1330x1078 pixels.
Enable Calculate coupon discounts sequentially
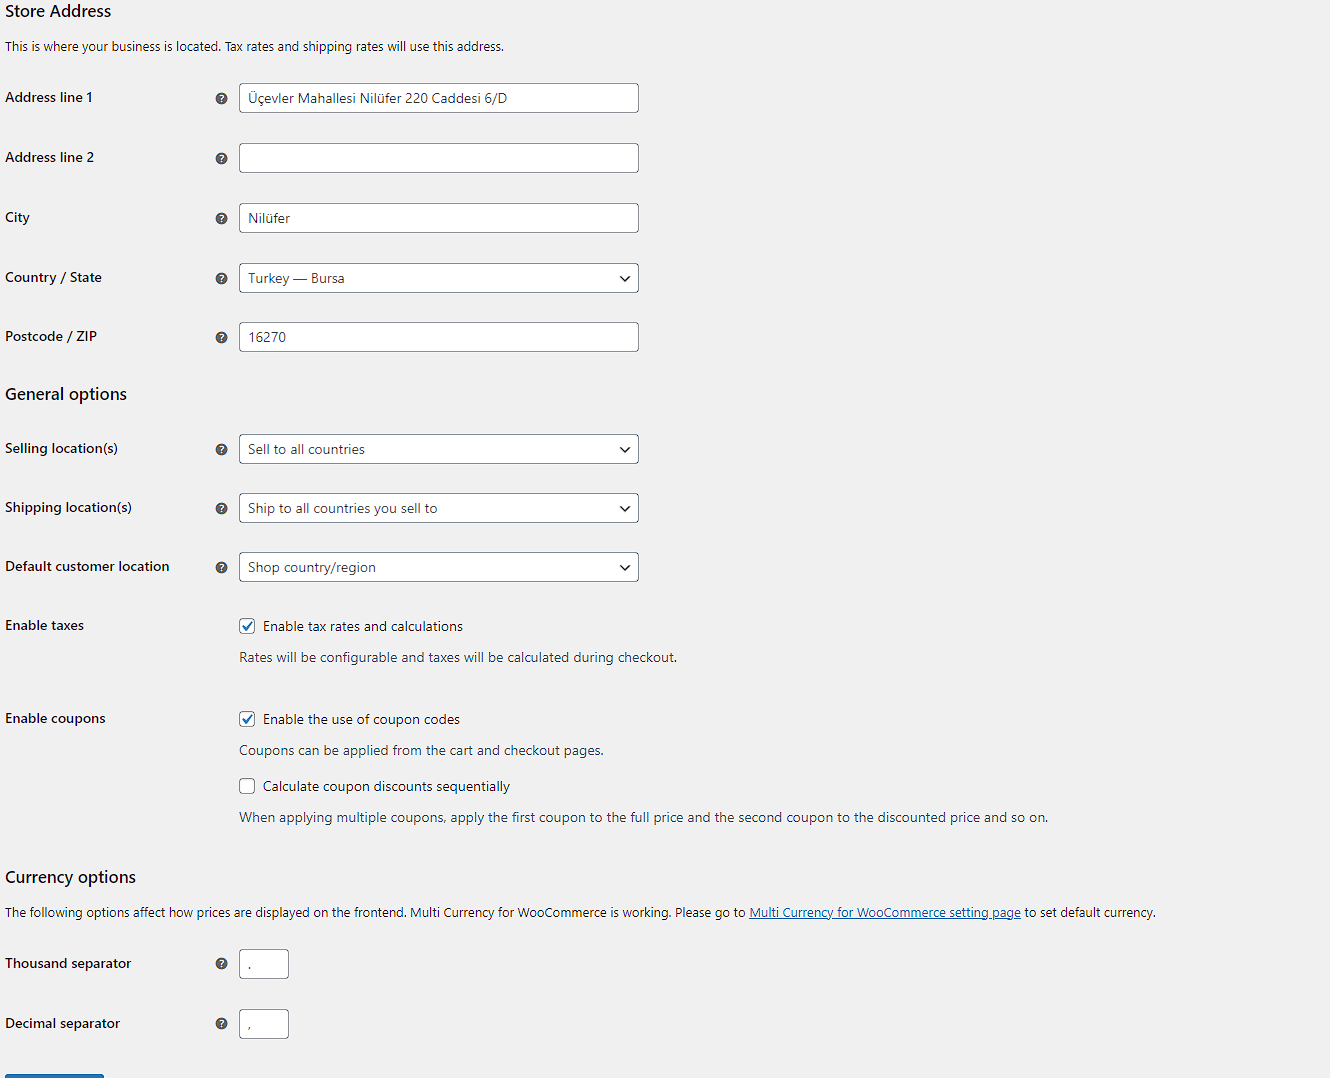coord(247,786)
